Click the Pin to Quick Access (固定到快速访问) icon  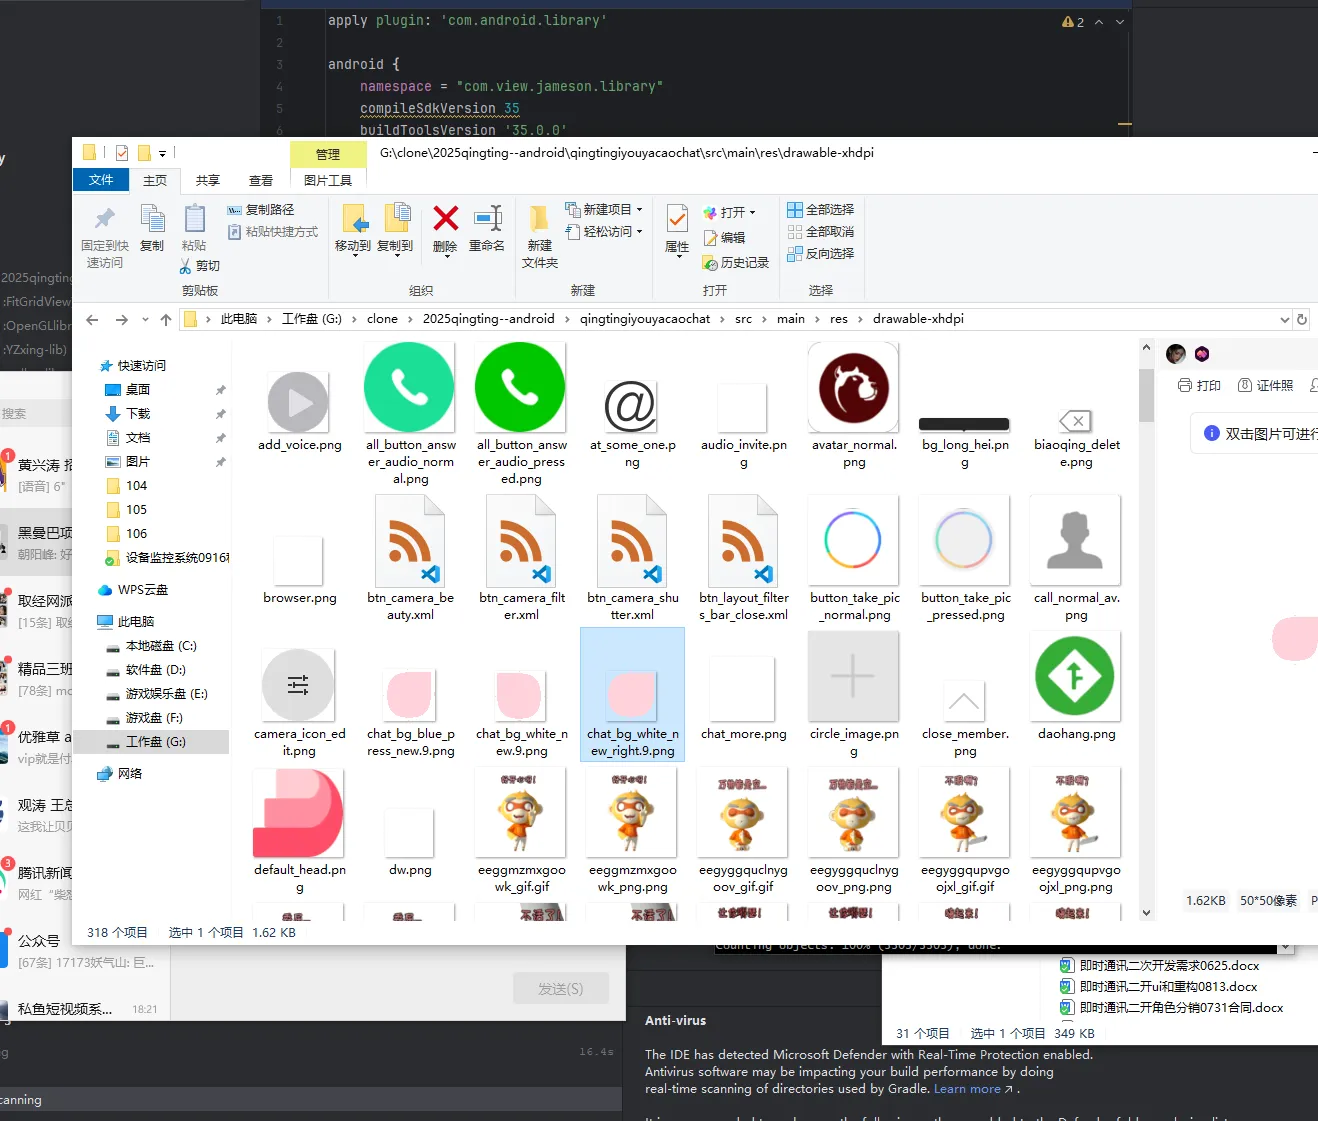pos(104,236)
